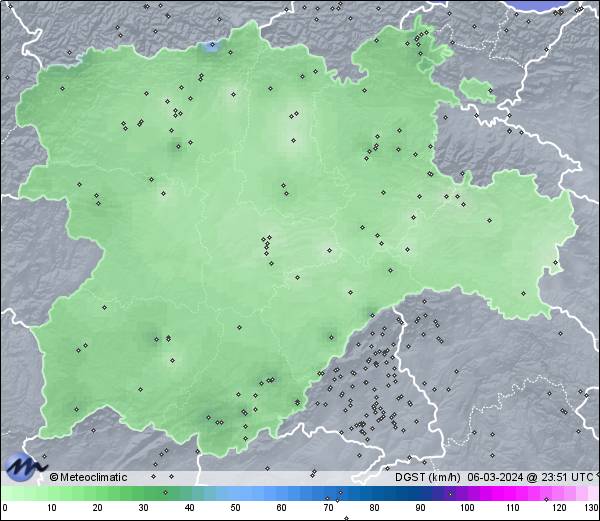Click the light blue swatch near 50
Screen dimensions: 600x521
click(234, 493)
